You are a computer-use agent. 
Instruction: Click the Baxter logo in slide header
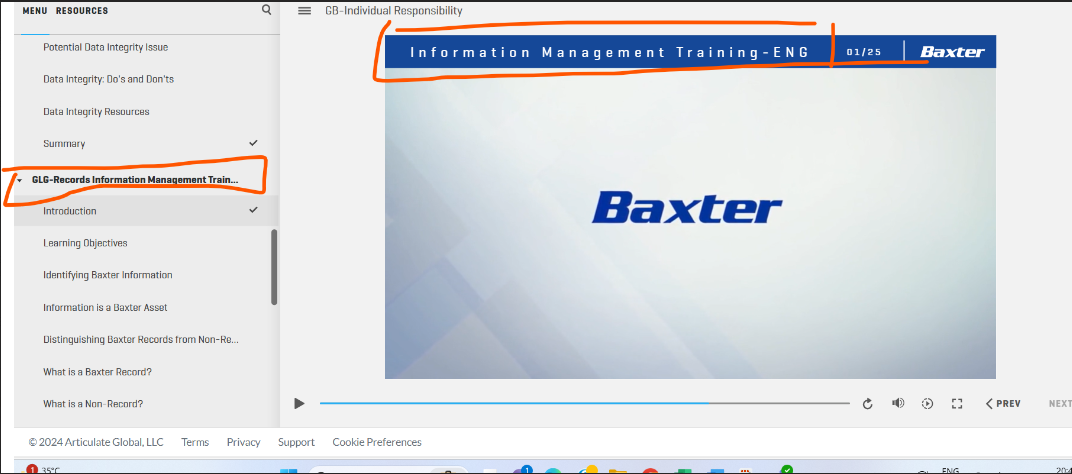pos(952,52)
